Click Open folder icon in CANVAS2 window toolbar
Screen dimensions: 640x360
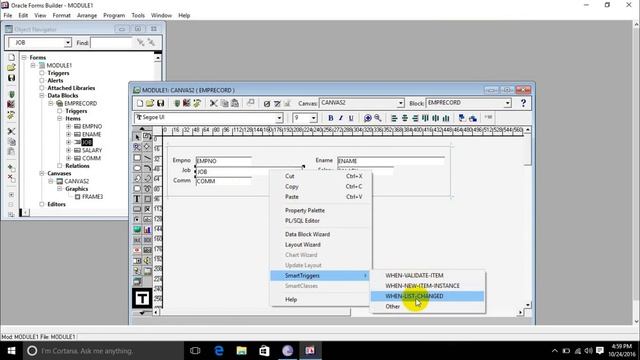[150, 103]
